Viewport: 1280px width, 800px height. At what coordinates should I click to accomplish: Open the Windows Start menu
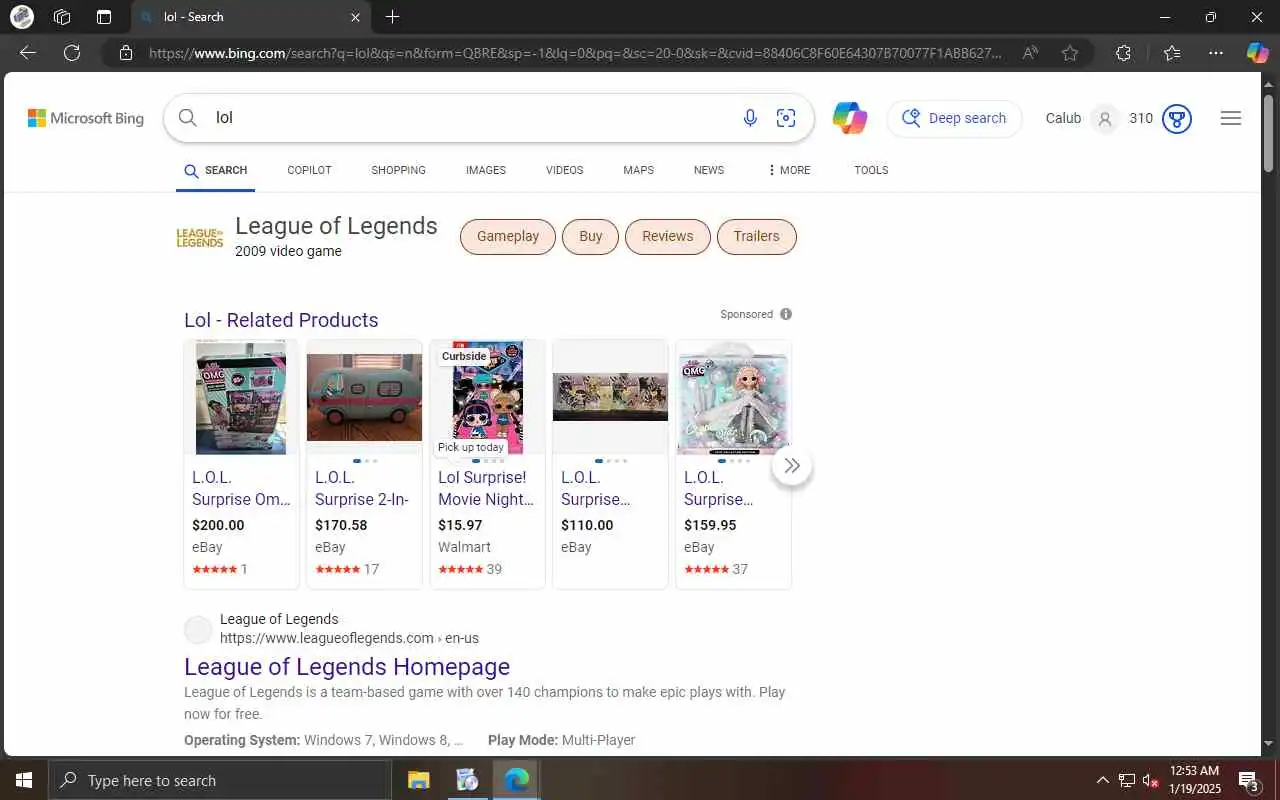click(23, 780)
